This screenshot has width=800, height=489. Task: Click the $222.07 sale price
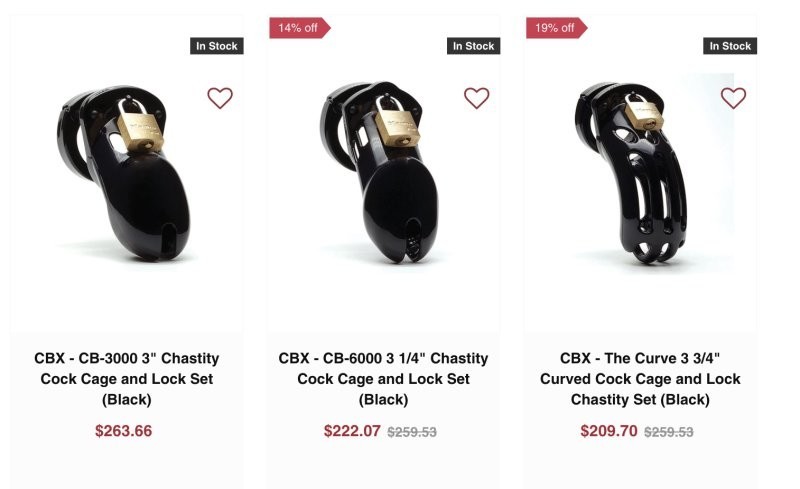[x=352, y=431]
